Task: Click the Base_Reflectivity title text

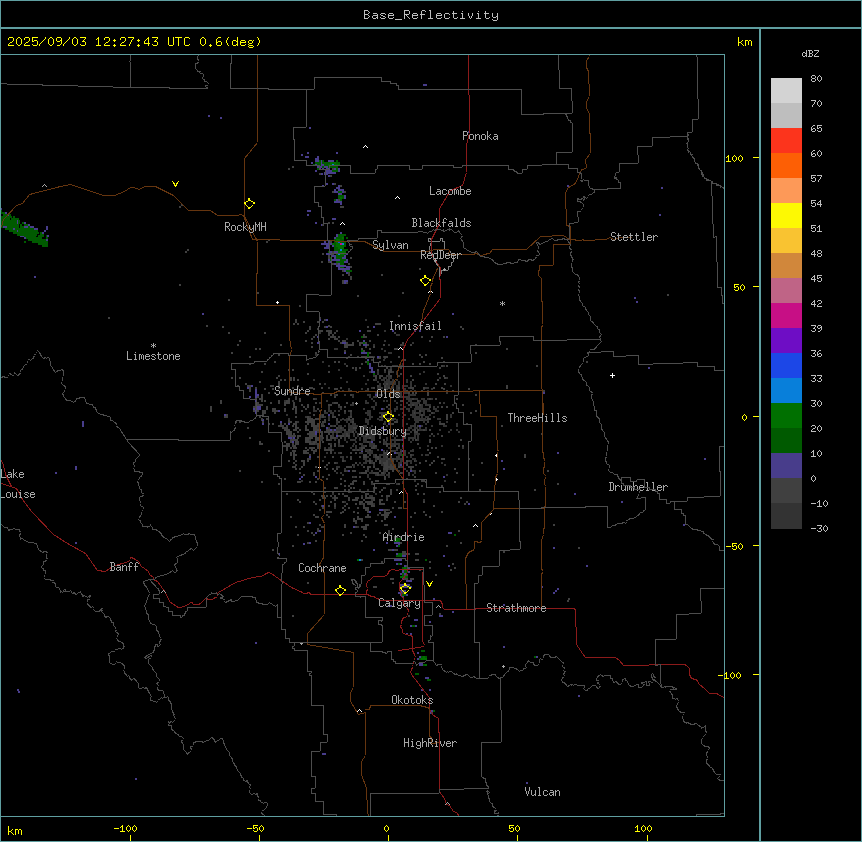Action: [x=431, y=15]
